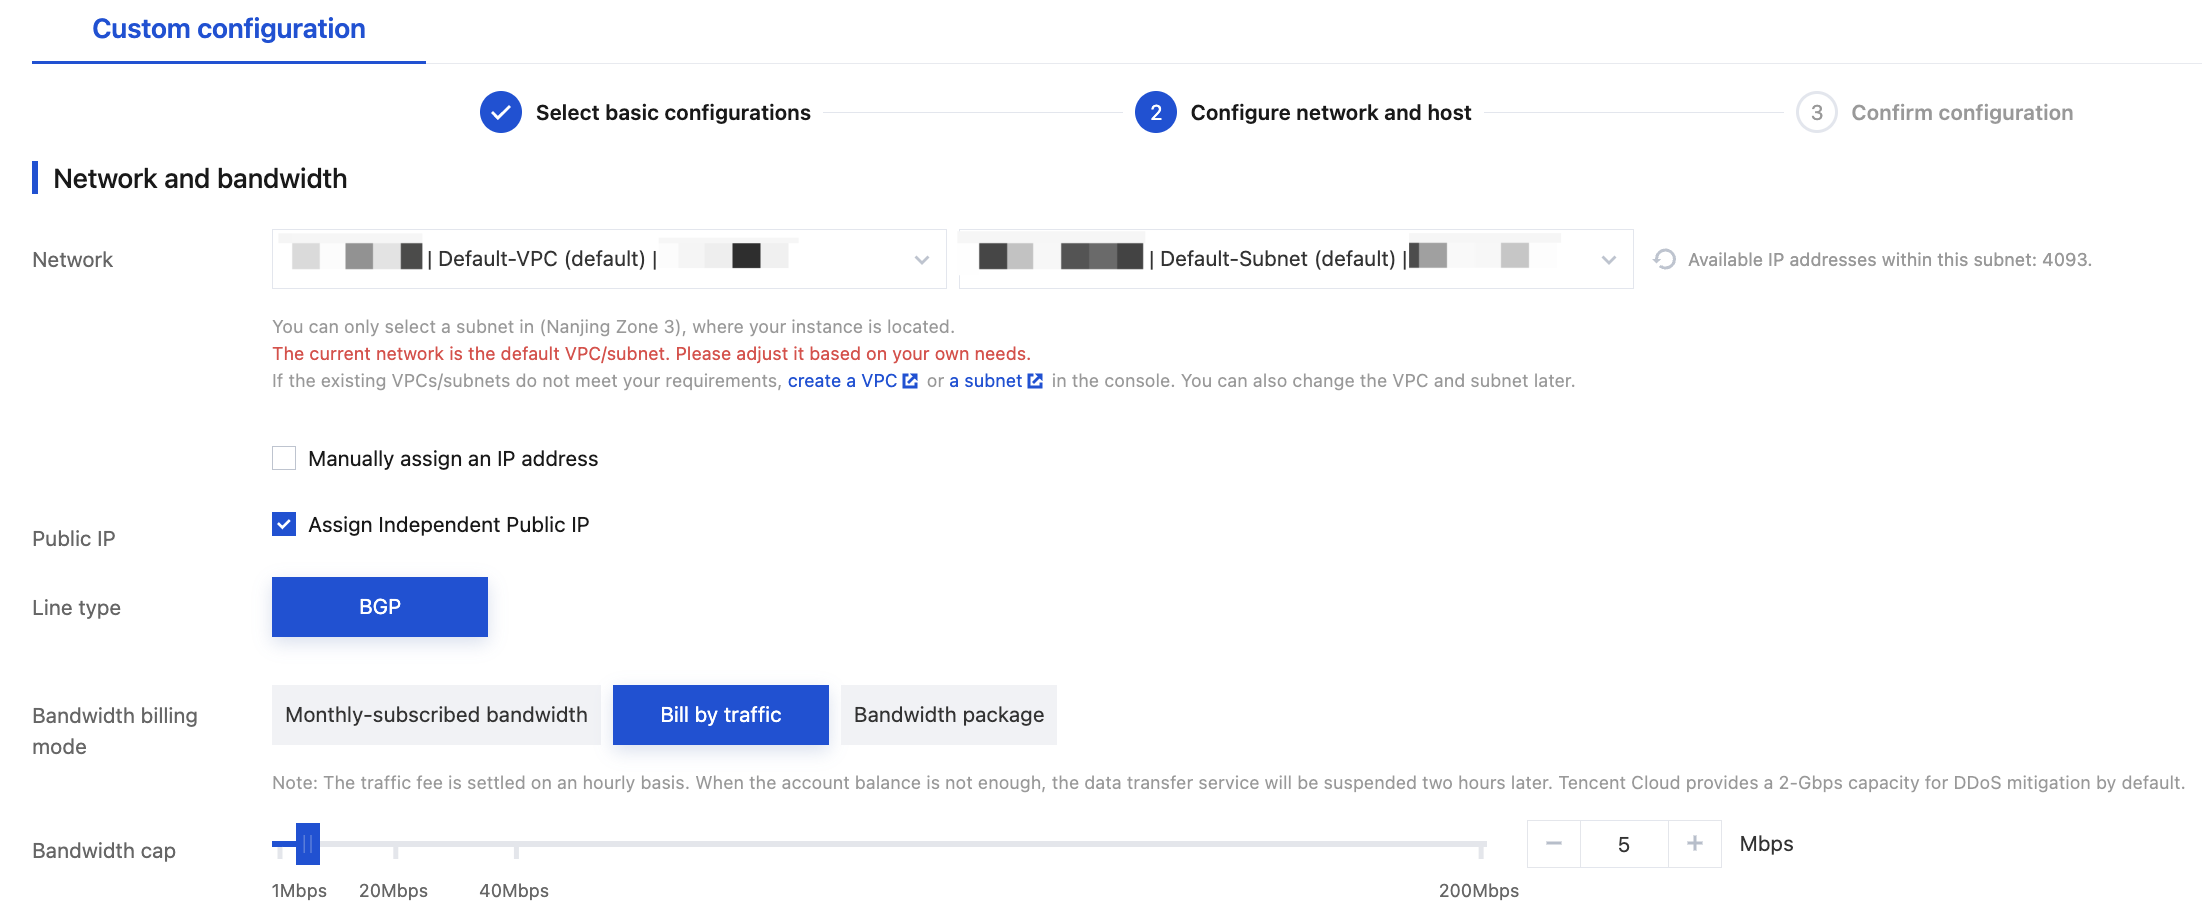Click the external link icon beside a subnet
This screenshot has height=916, width=2202.
click(1035, 381)
